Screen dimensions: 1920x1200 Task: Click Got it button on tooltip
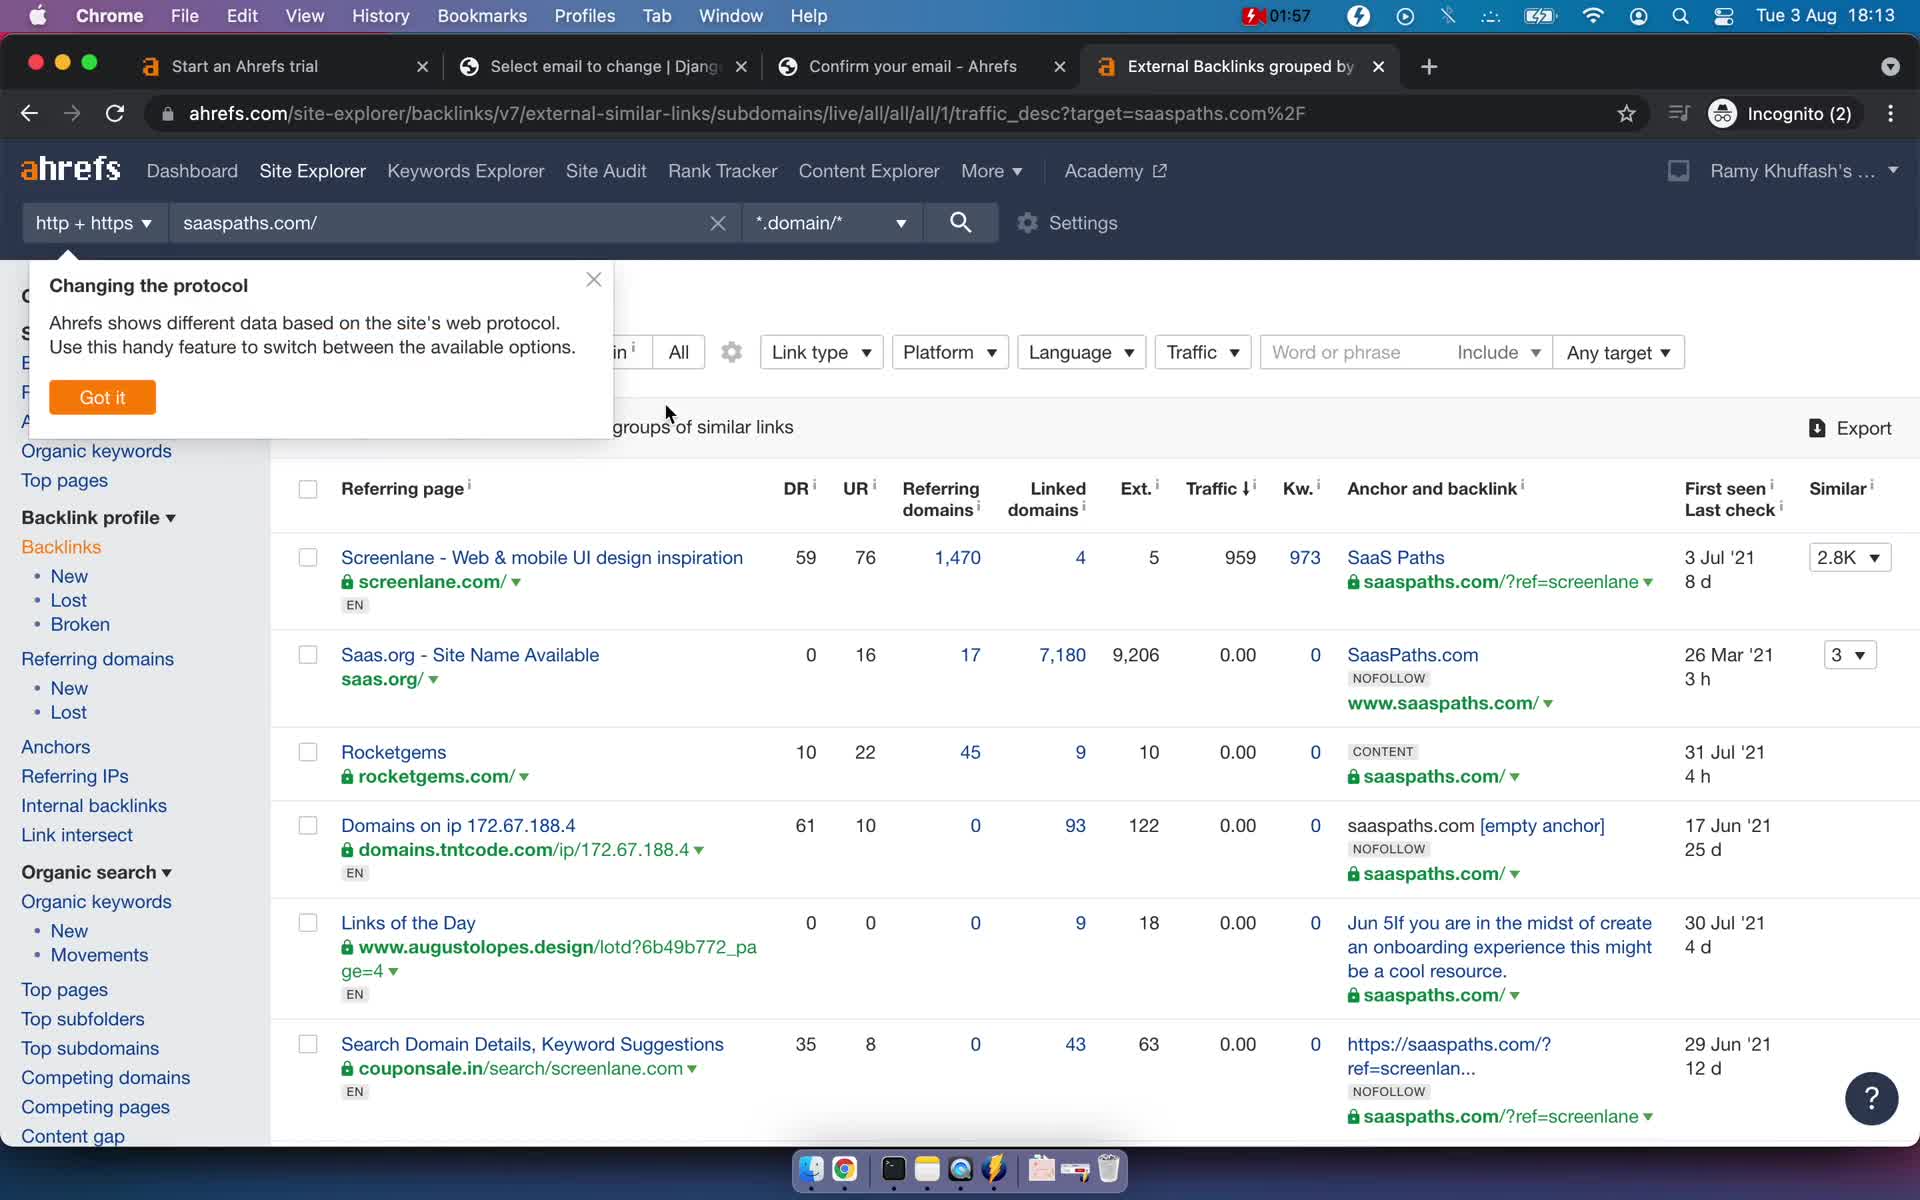(102, 398)
